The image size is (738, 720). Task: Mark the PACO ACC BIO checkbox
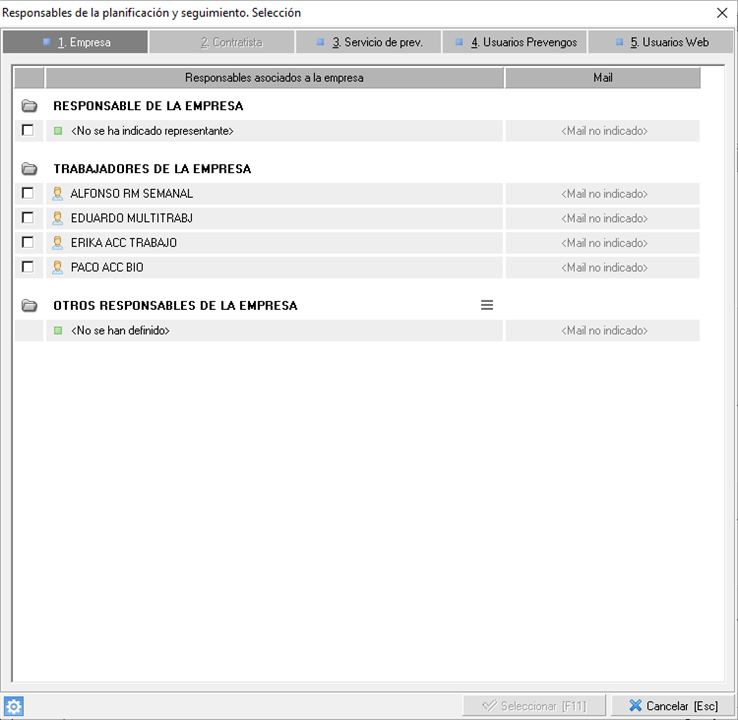tap(28, 267)
